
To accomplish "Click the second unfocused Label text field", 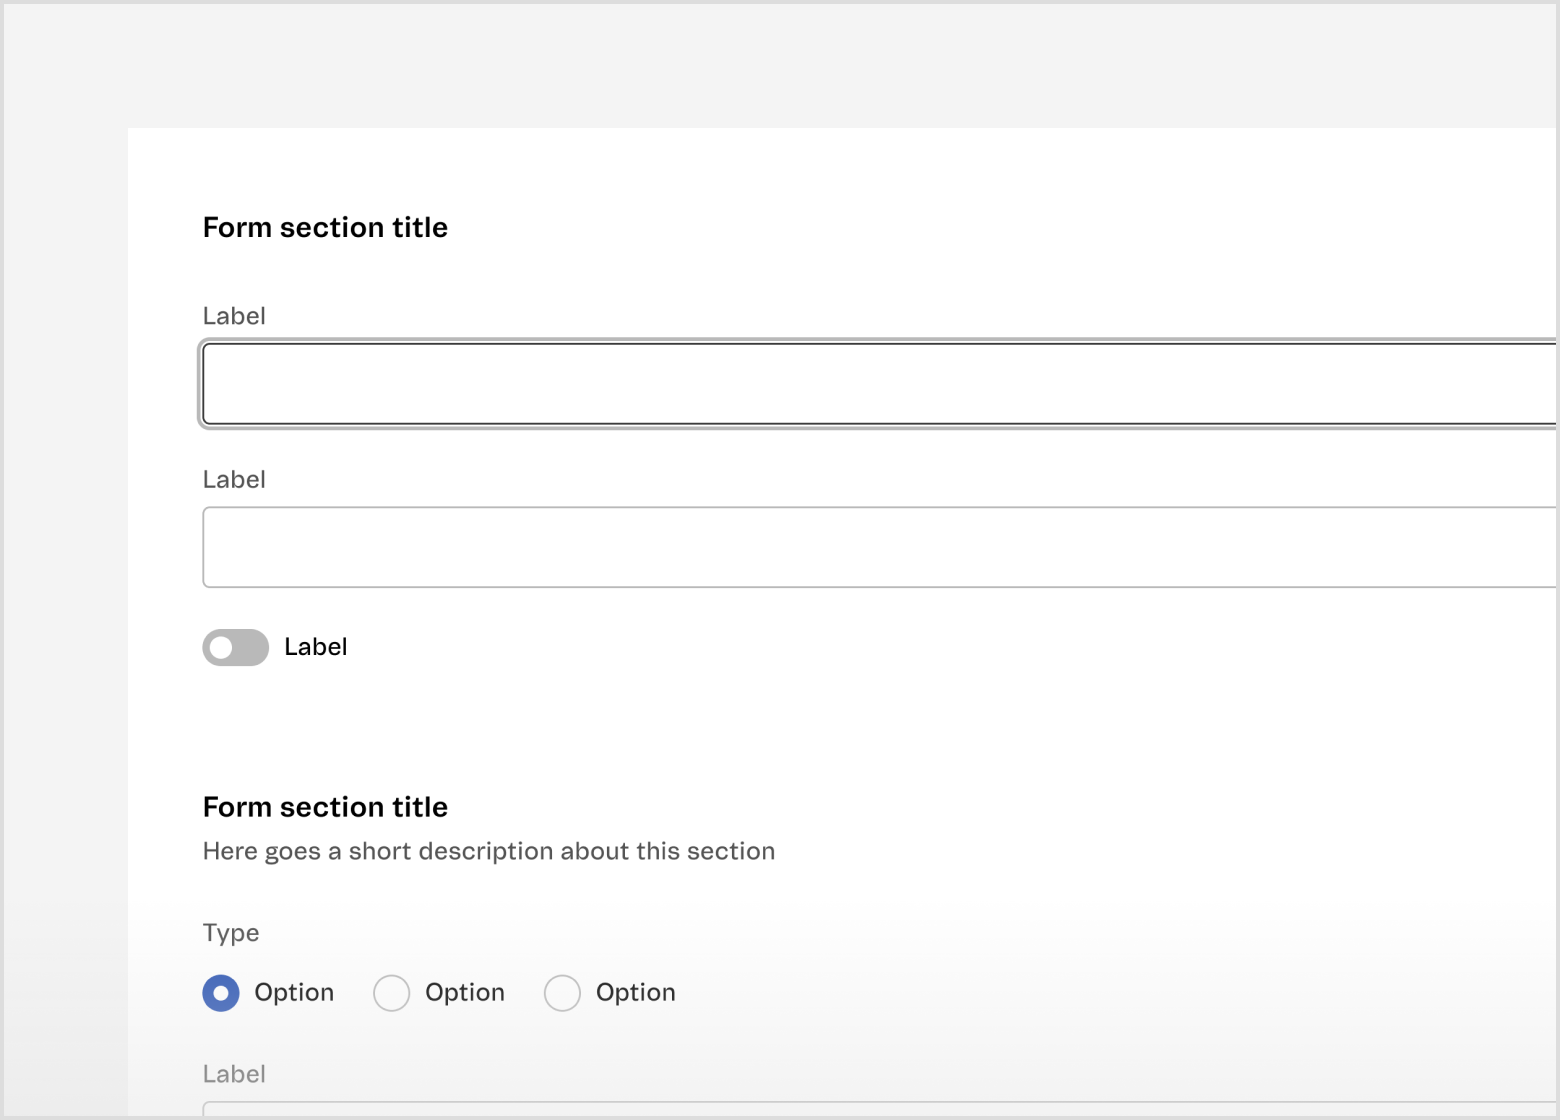I will pos(880,547).
